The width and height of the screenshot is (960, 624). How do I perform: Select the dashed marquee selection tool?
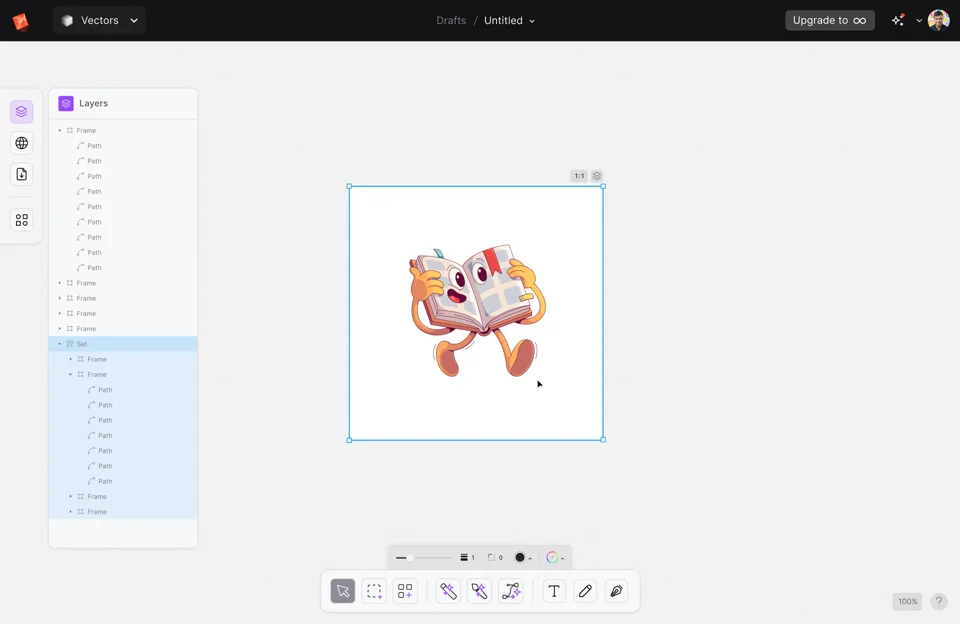tap(374, 591)
